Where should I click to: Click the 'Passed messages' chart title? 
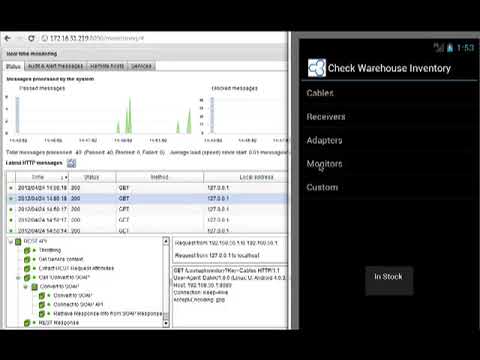pyautogui.click(x=42, y=88)
